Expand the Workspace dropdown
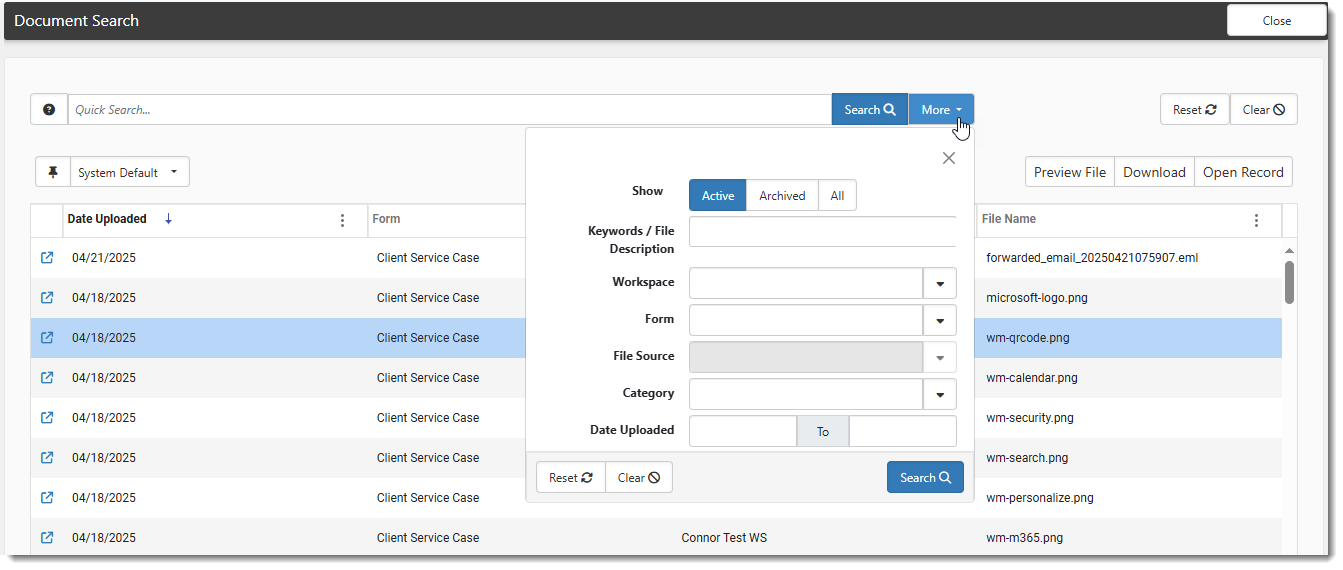The image size is (1343, 570). [939, 283]
